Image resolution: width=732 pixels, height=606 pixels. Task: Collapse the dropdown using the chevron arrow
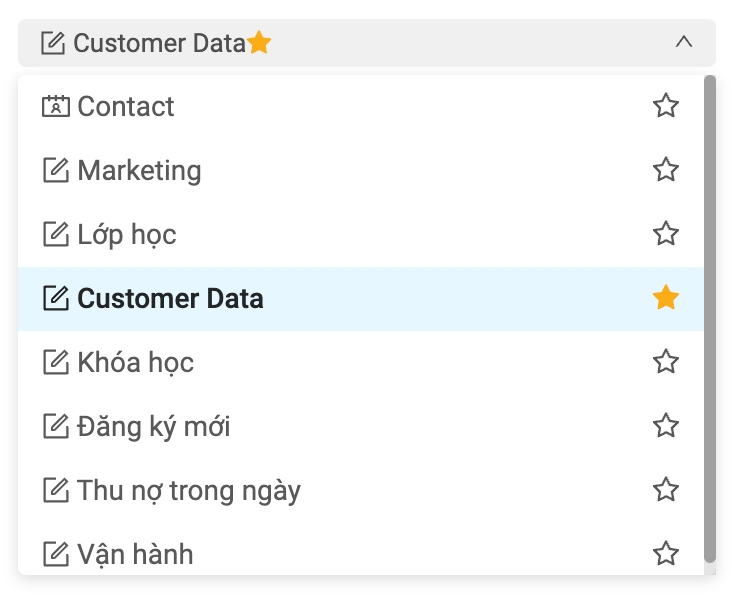[x=684, y=43]
